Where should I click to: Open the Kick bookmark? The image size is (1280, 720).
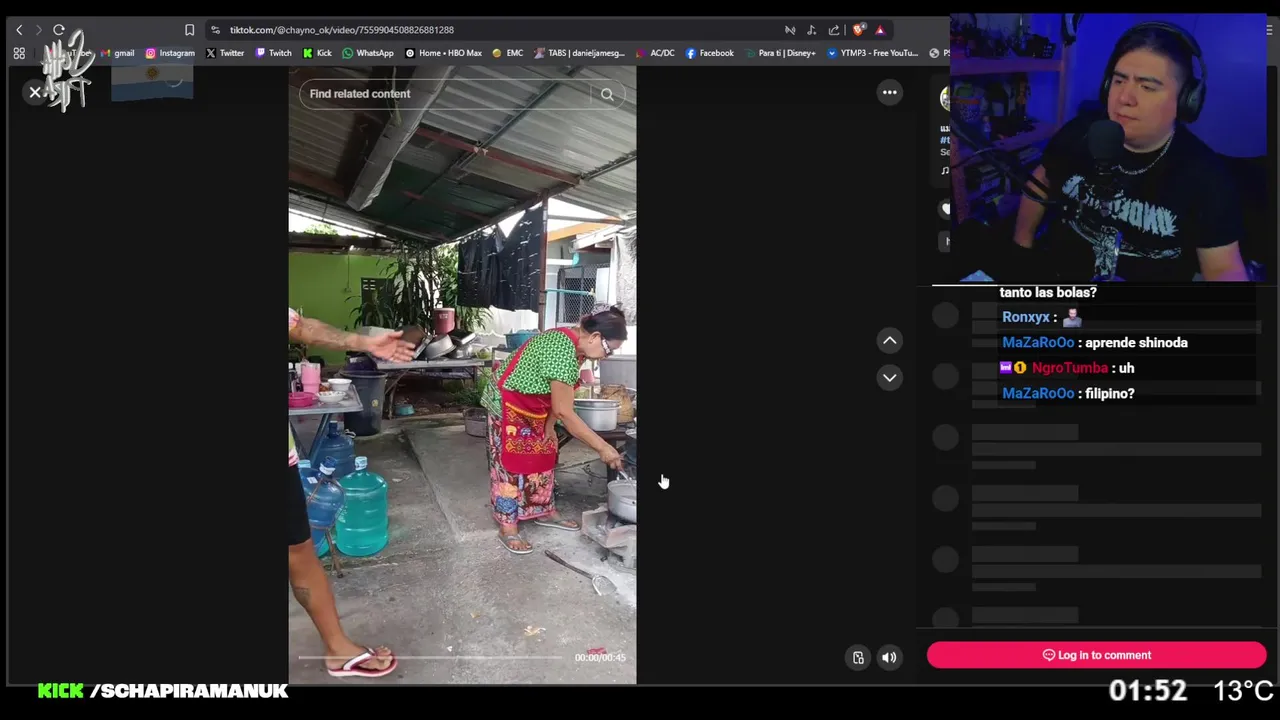coord(317,53)
